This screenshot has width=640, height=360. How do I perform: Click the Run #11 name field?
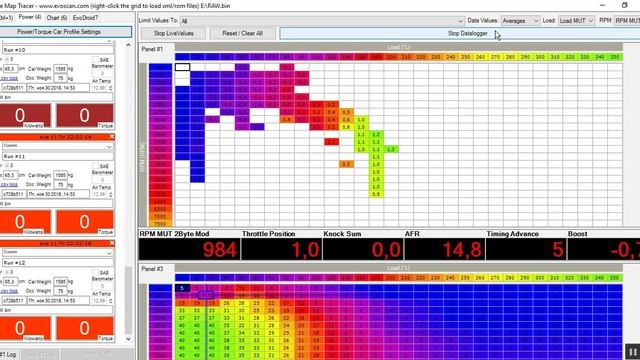[58, 156]
